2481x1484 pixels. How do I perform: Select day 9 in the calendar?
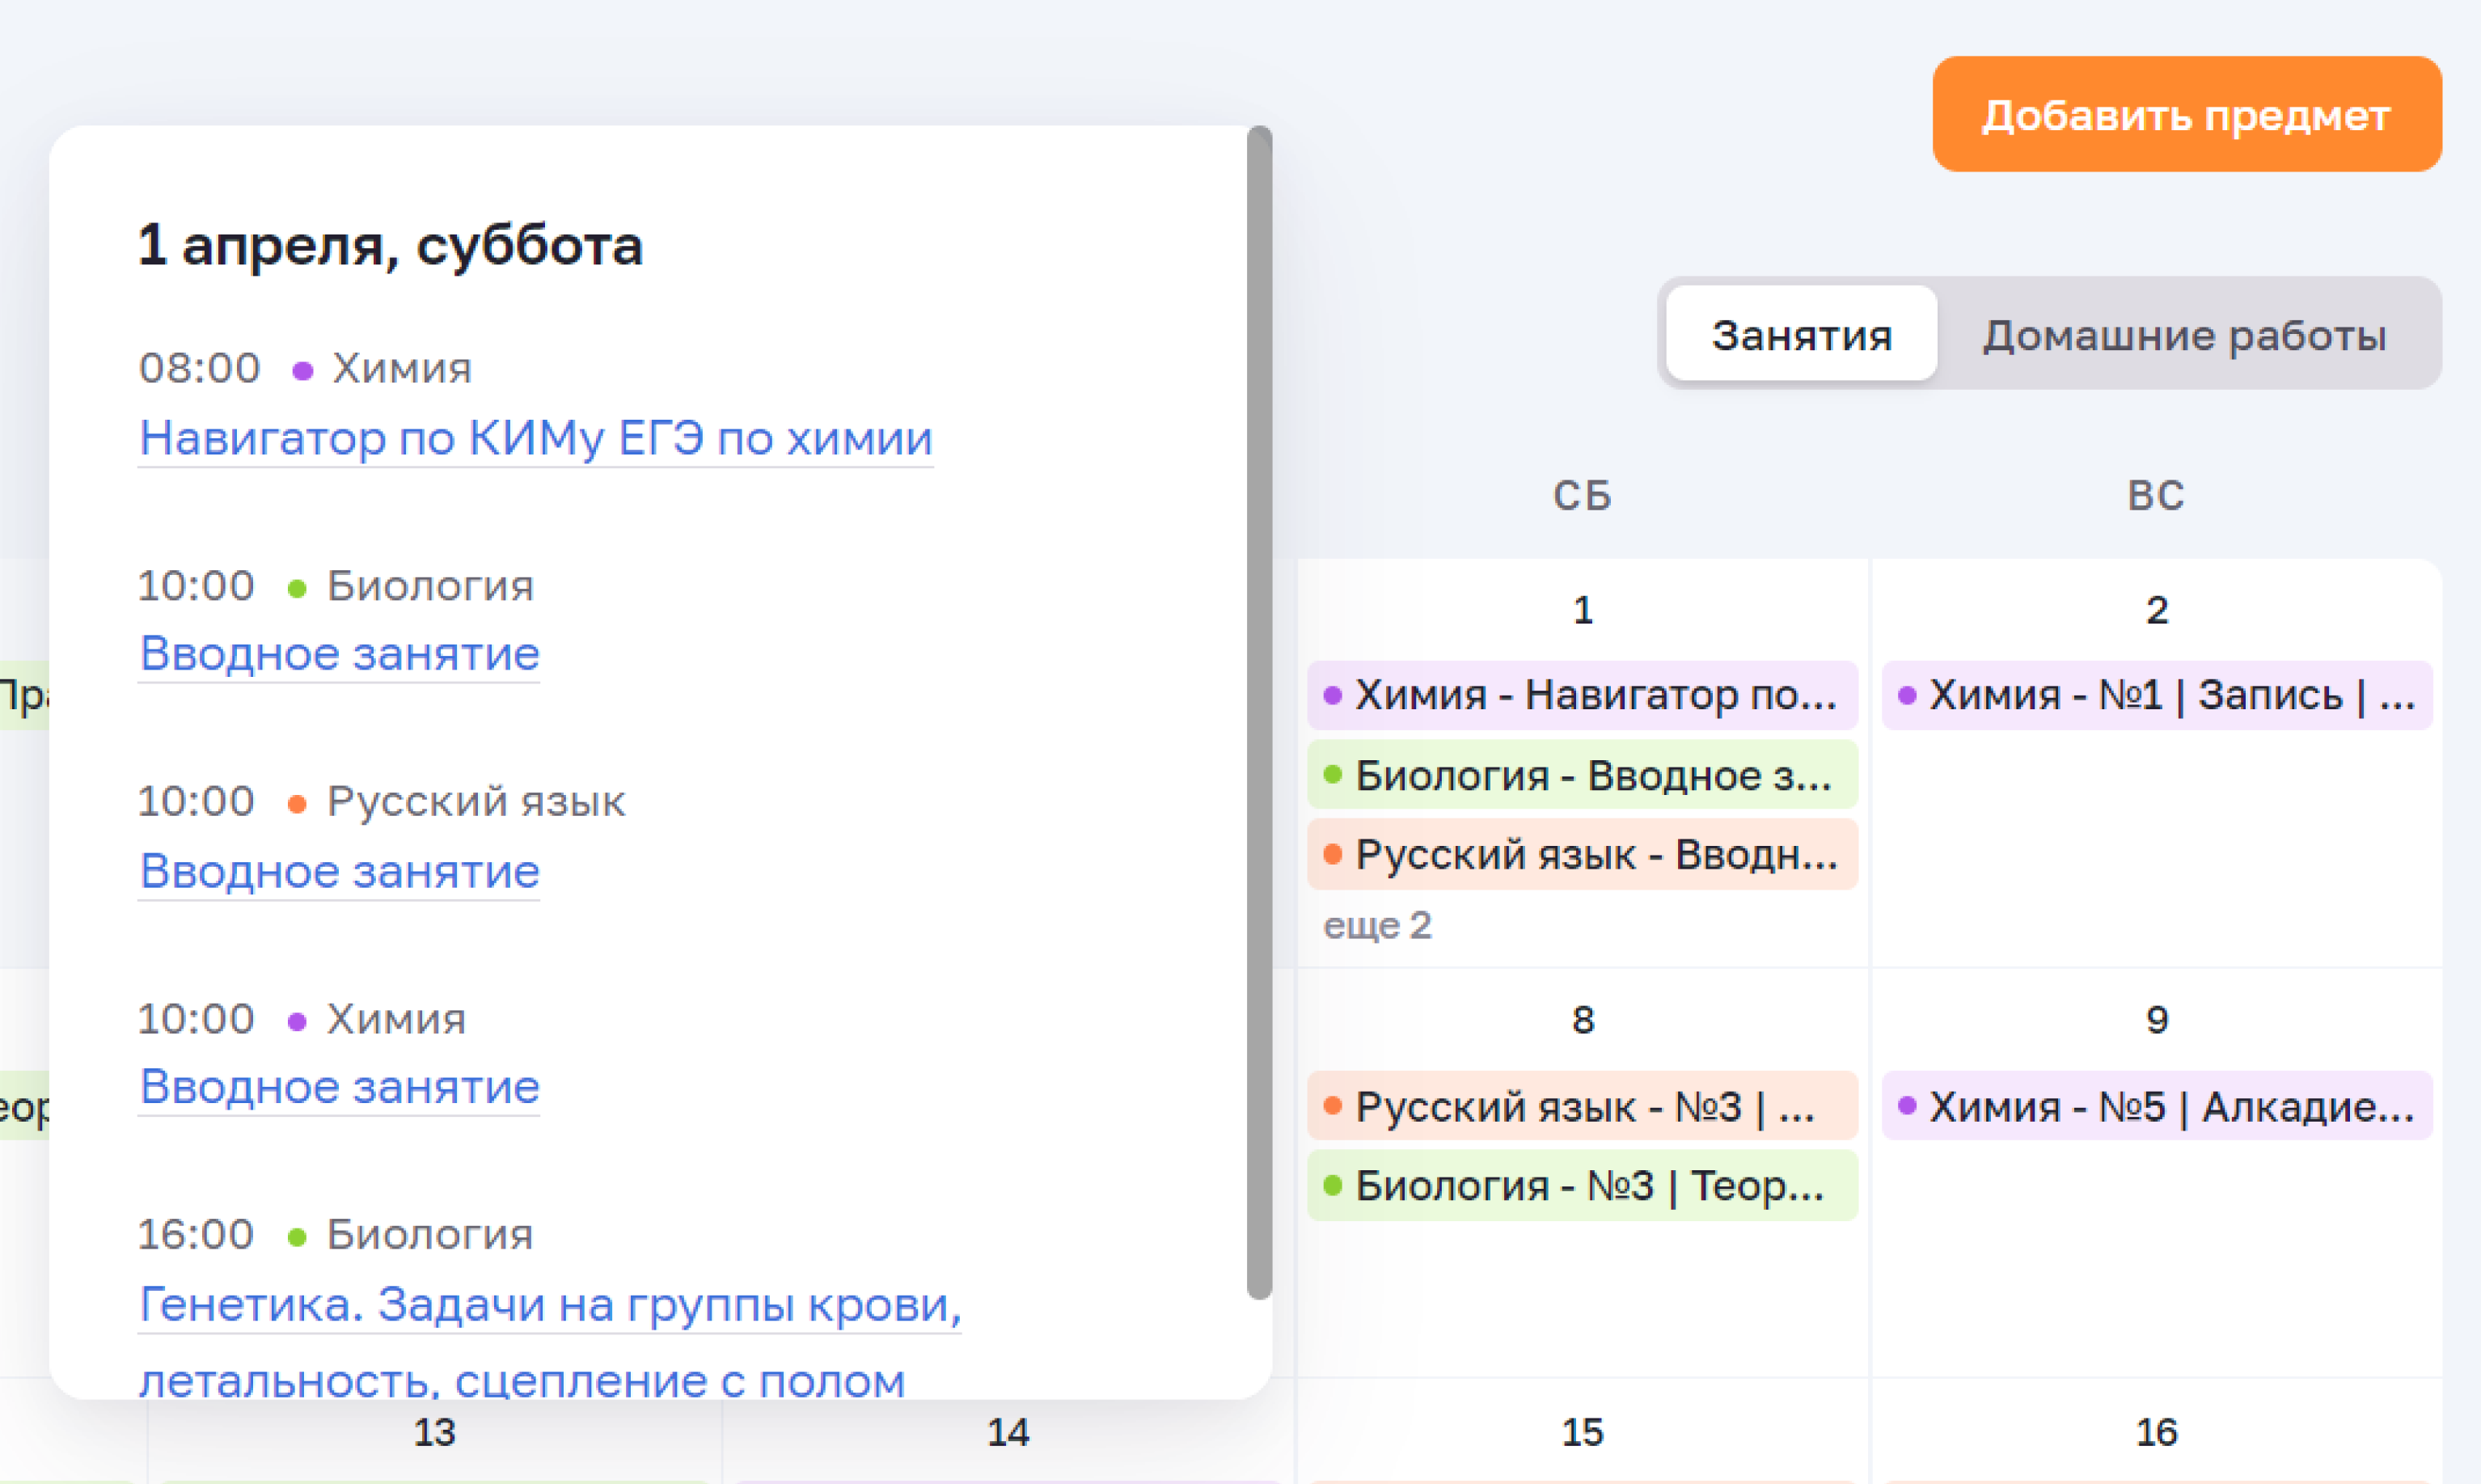click(2157, 1020)
